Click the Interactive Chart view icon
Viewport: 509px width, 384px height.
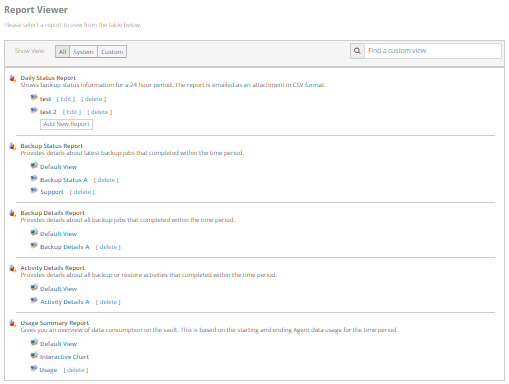pos(34,355)
